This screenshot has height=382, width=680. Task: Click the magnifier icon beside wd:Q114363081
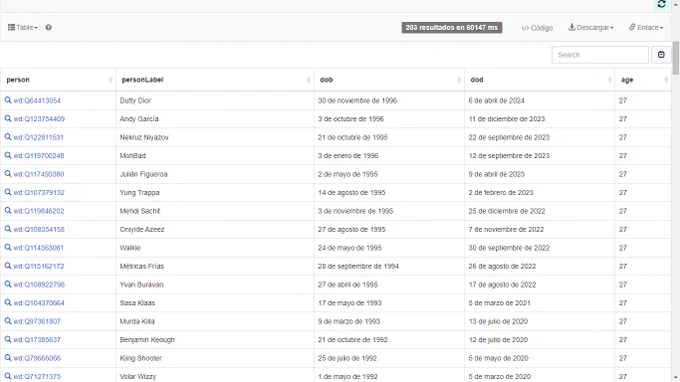click(x=8, y=248)
